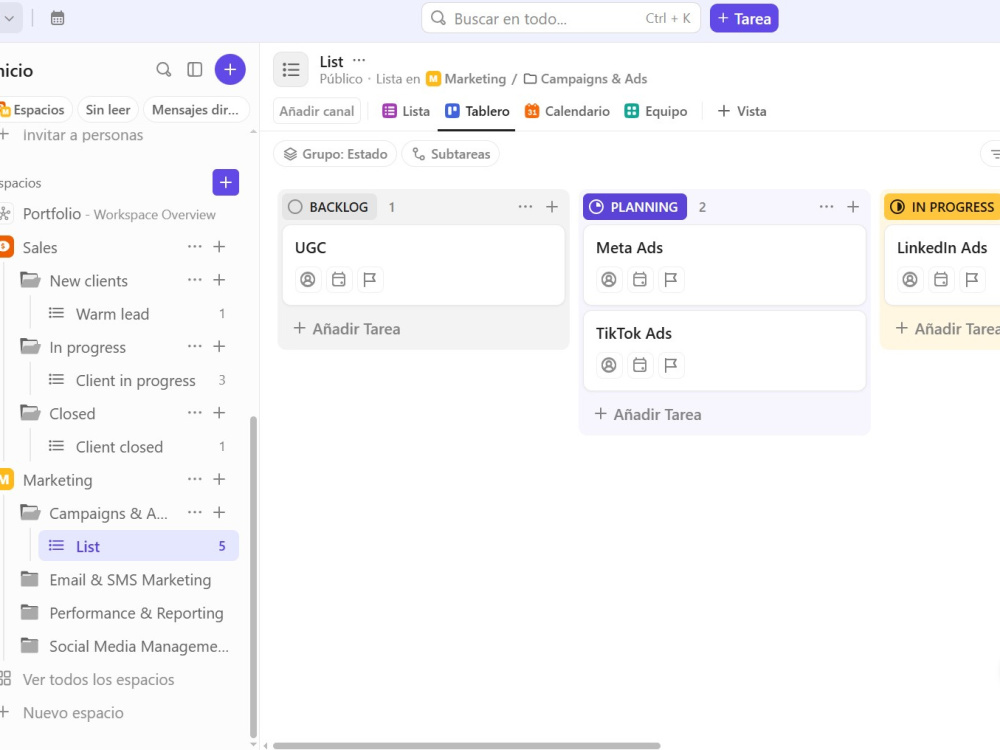Open Backlog column options menu

click(x=526, y=207)
